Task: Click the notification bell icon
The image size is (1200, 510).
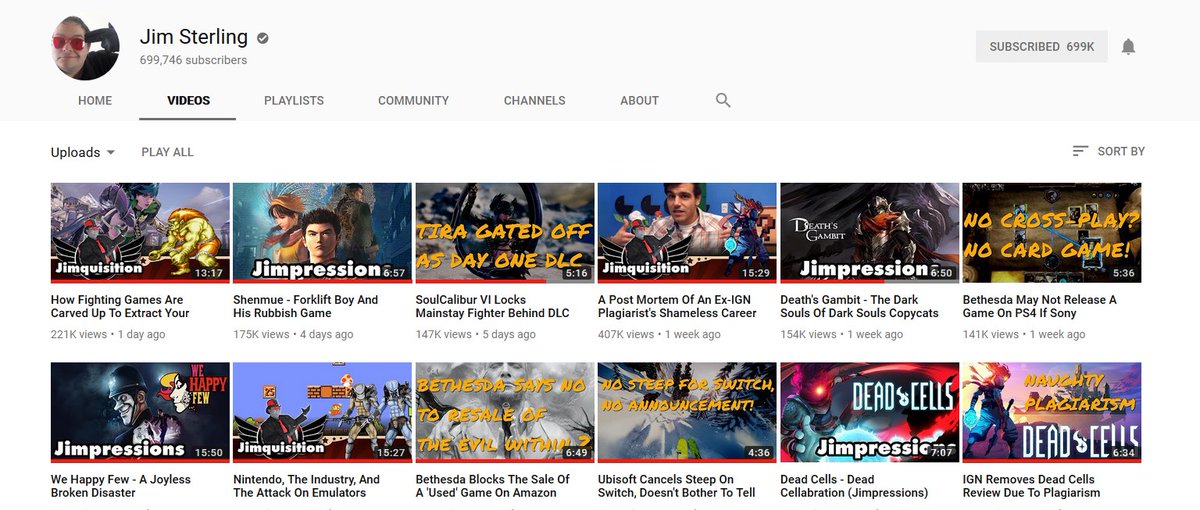Action: [1128, 46]
